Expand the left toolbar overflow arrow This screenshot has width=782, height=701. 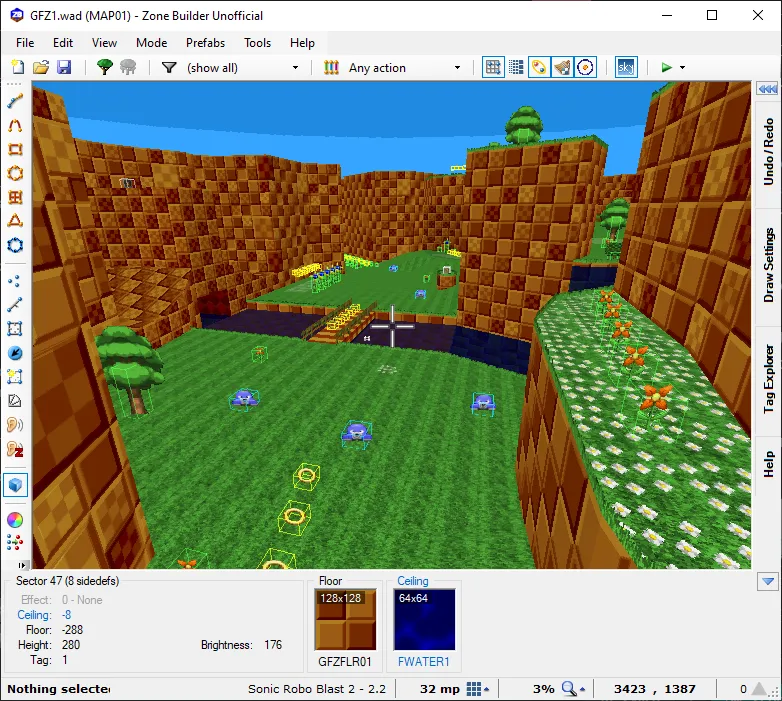click(x=21, y=565)
